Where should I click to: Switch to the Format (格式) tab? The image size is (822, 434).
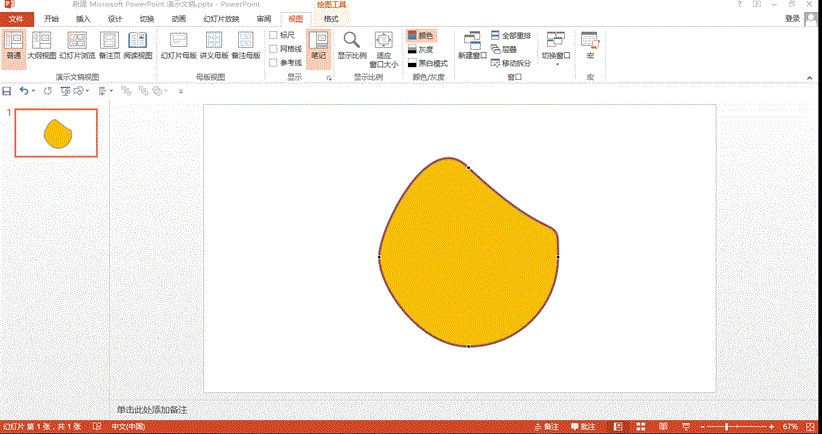point(330,19)
